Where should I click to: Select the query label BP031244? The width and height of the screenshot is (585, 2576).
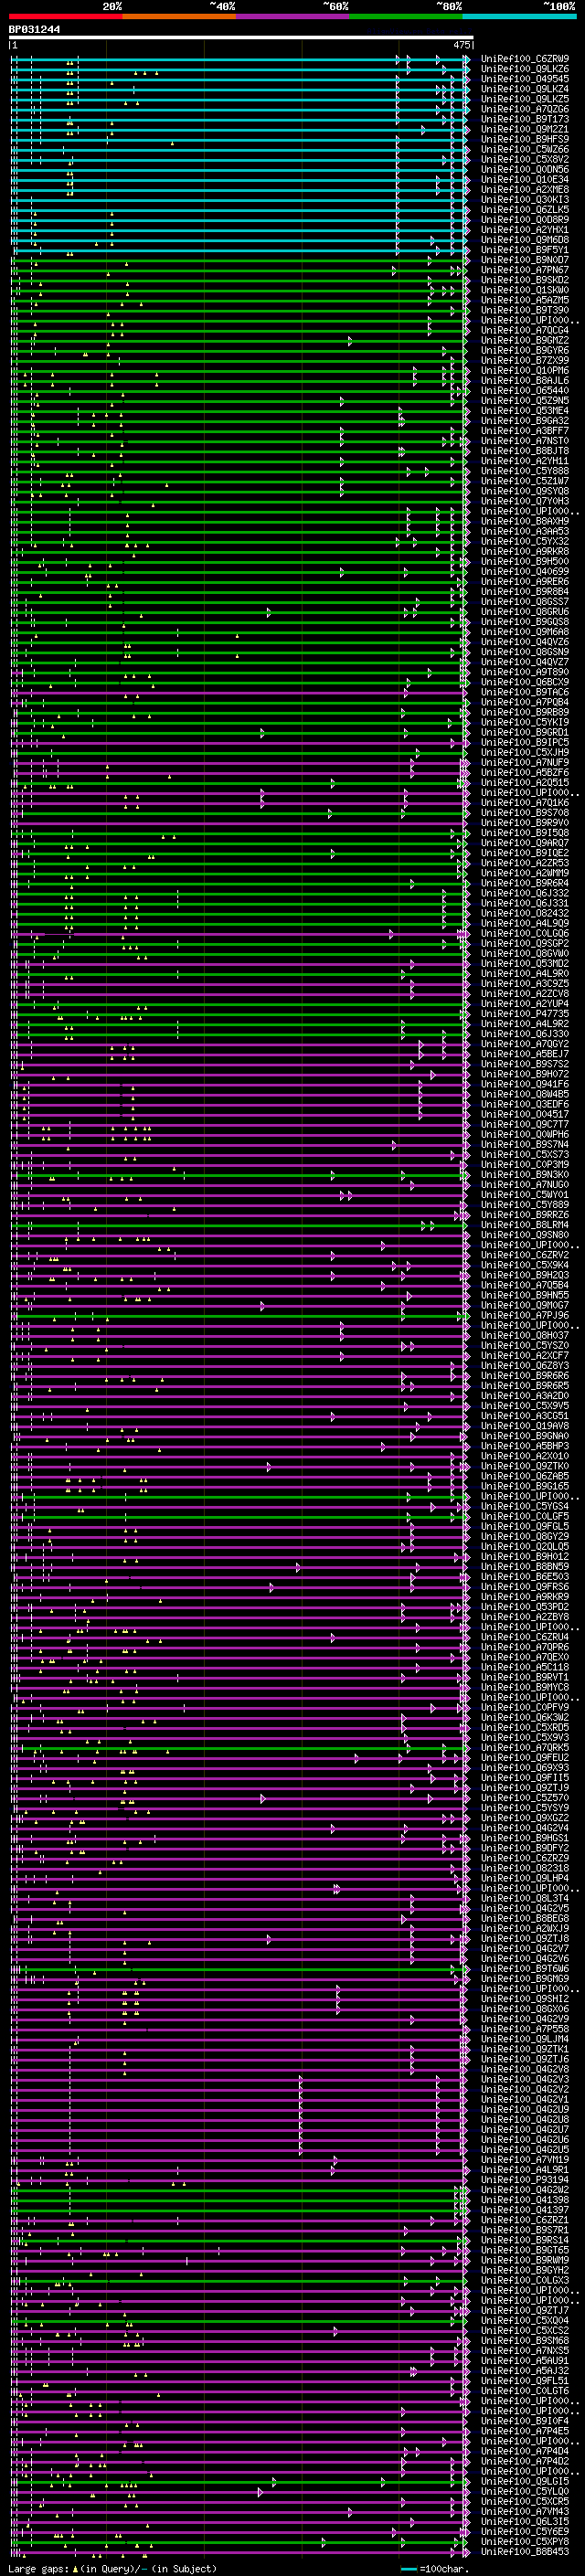coord(34,29)
